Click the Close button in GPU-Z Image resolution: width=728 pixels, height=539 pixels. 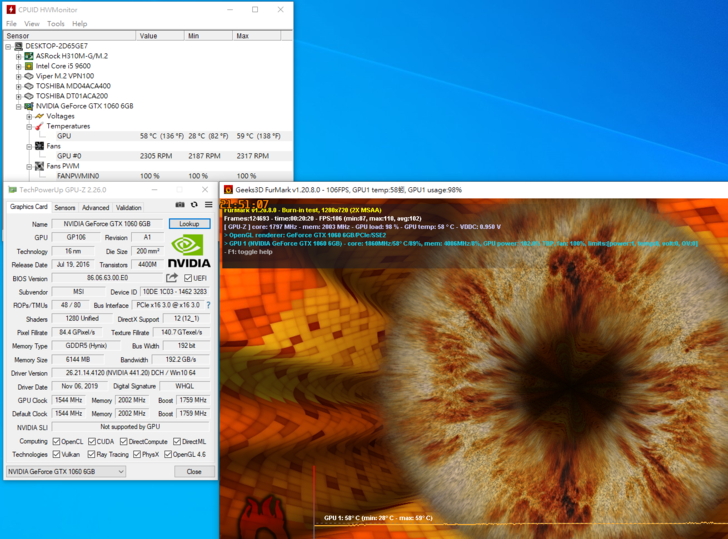[193, 471]
